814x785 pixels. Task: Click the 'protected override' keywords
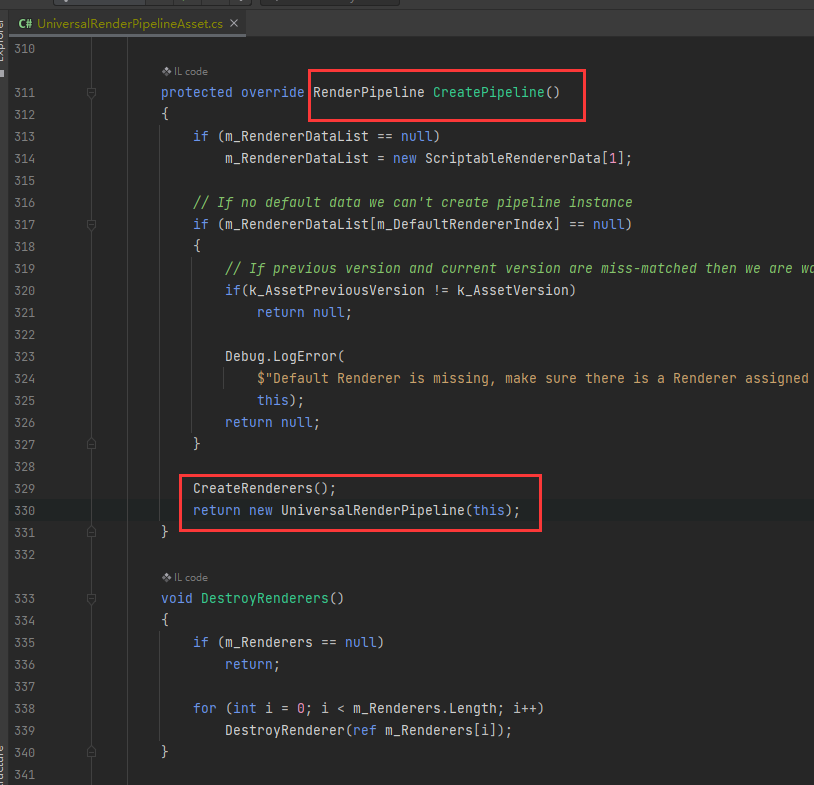[x=233, y=92]
